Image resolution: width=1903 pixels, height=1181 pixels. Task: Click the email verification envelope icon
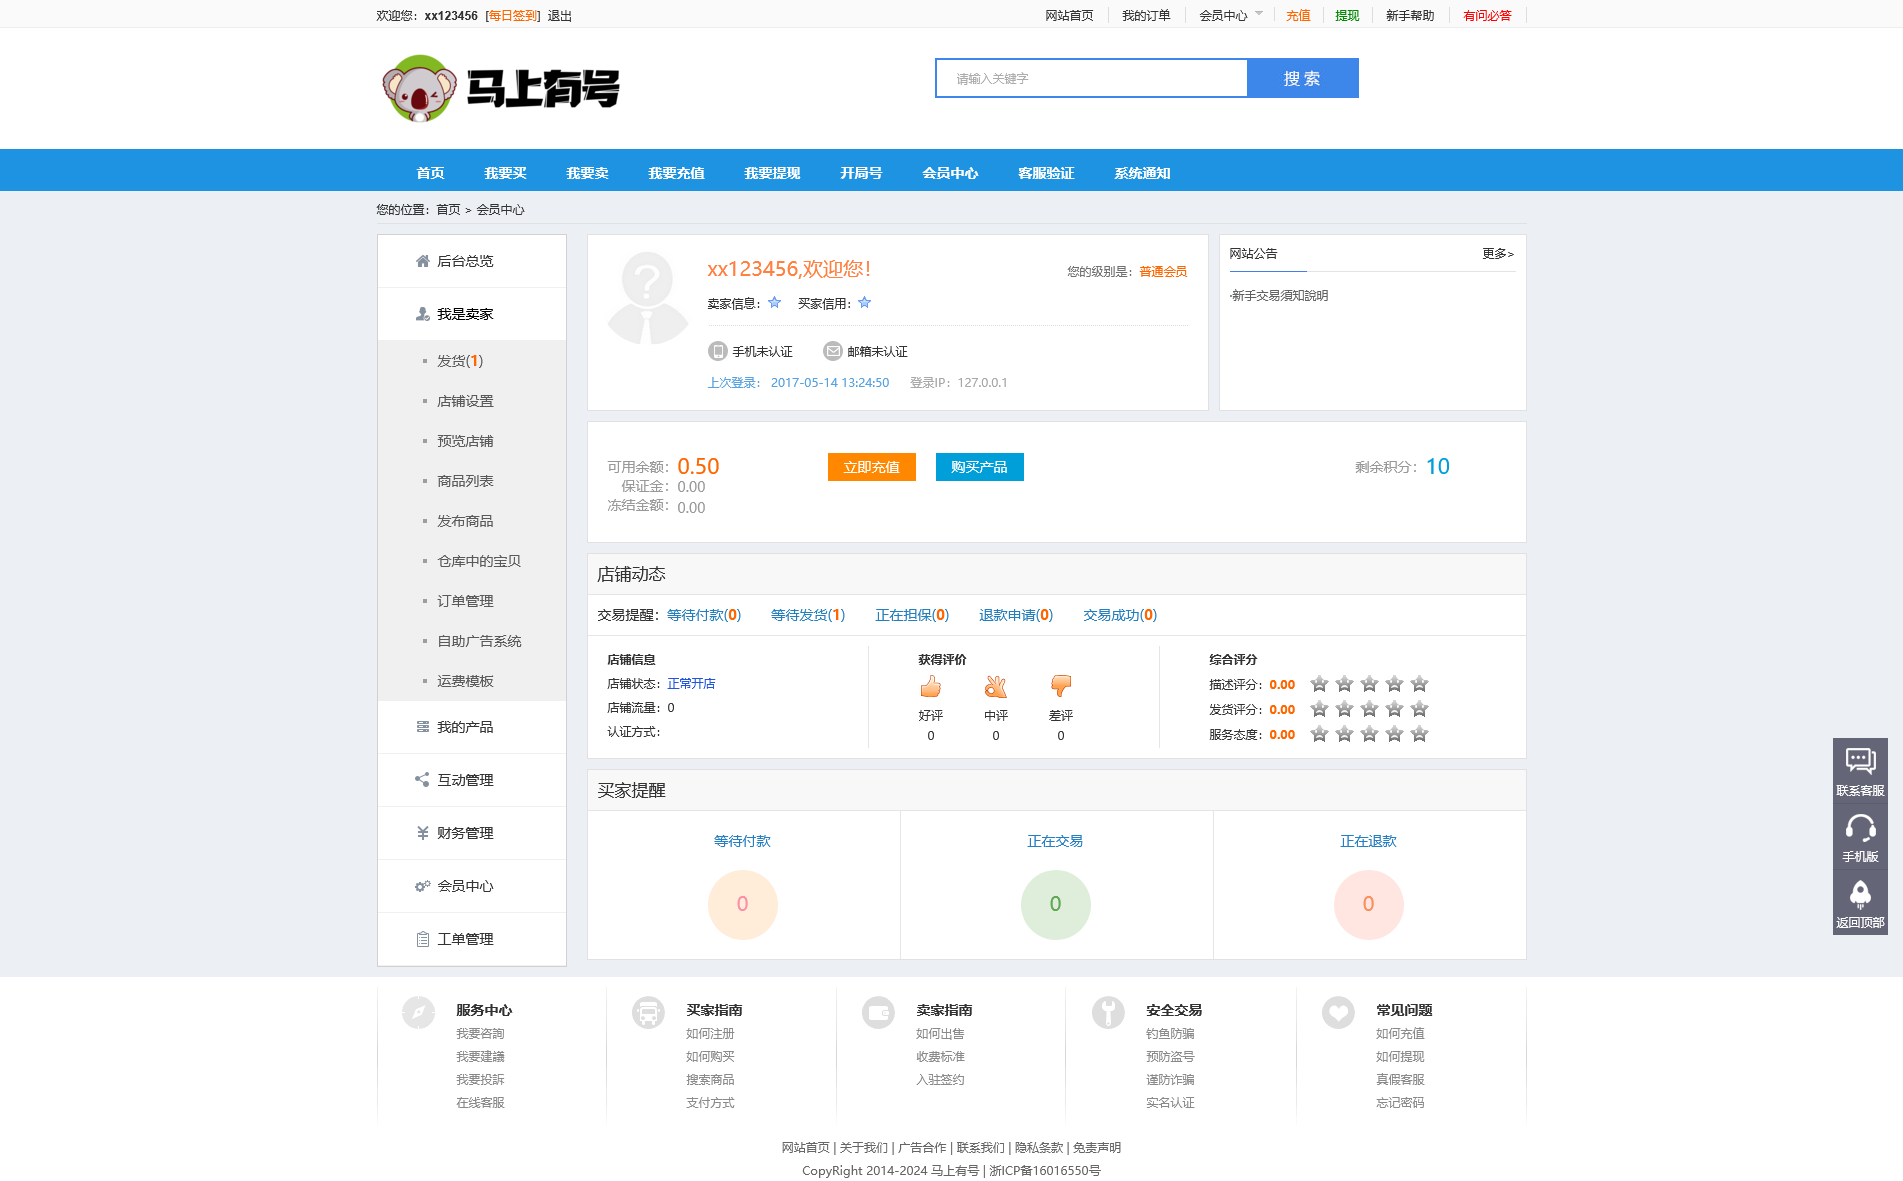(x=832, y=351)
